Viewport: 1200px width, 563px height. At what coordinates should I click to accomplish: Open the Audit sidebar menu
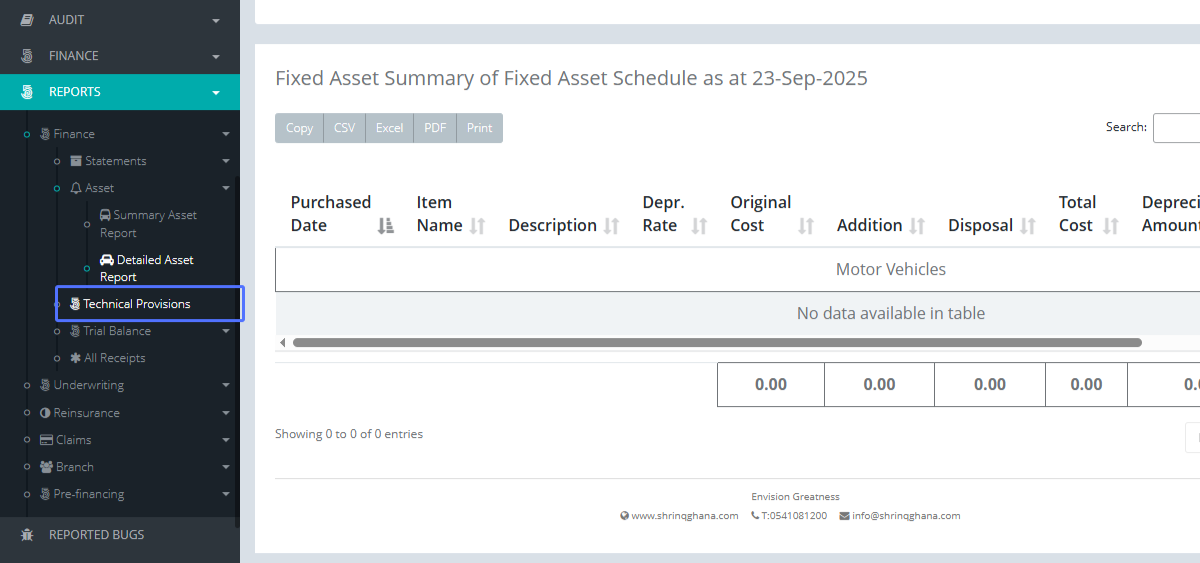119,20
